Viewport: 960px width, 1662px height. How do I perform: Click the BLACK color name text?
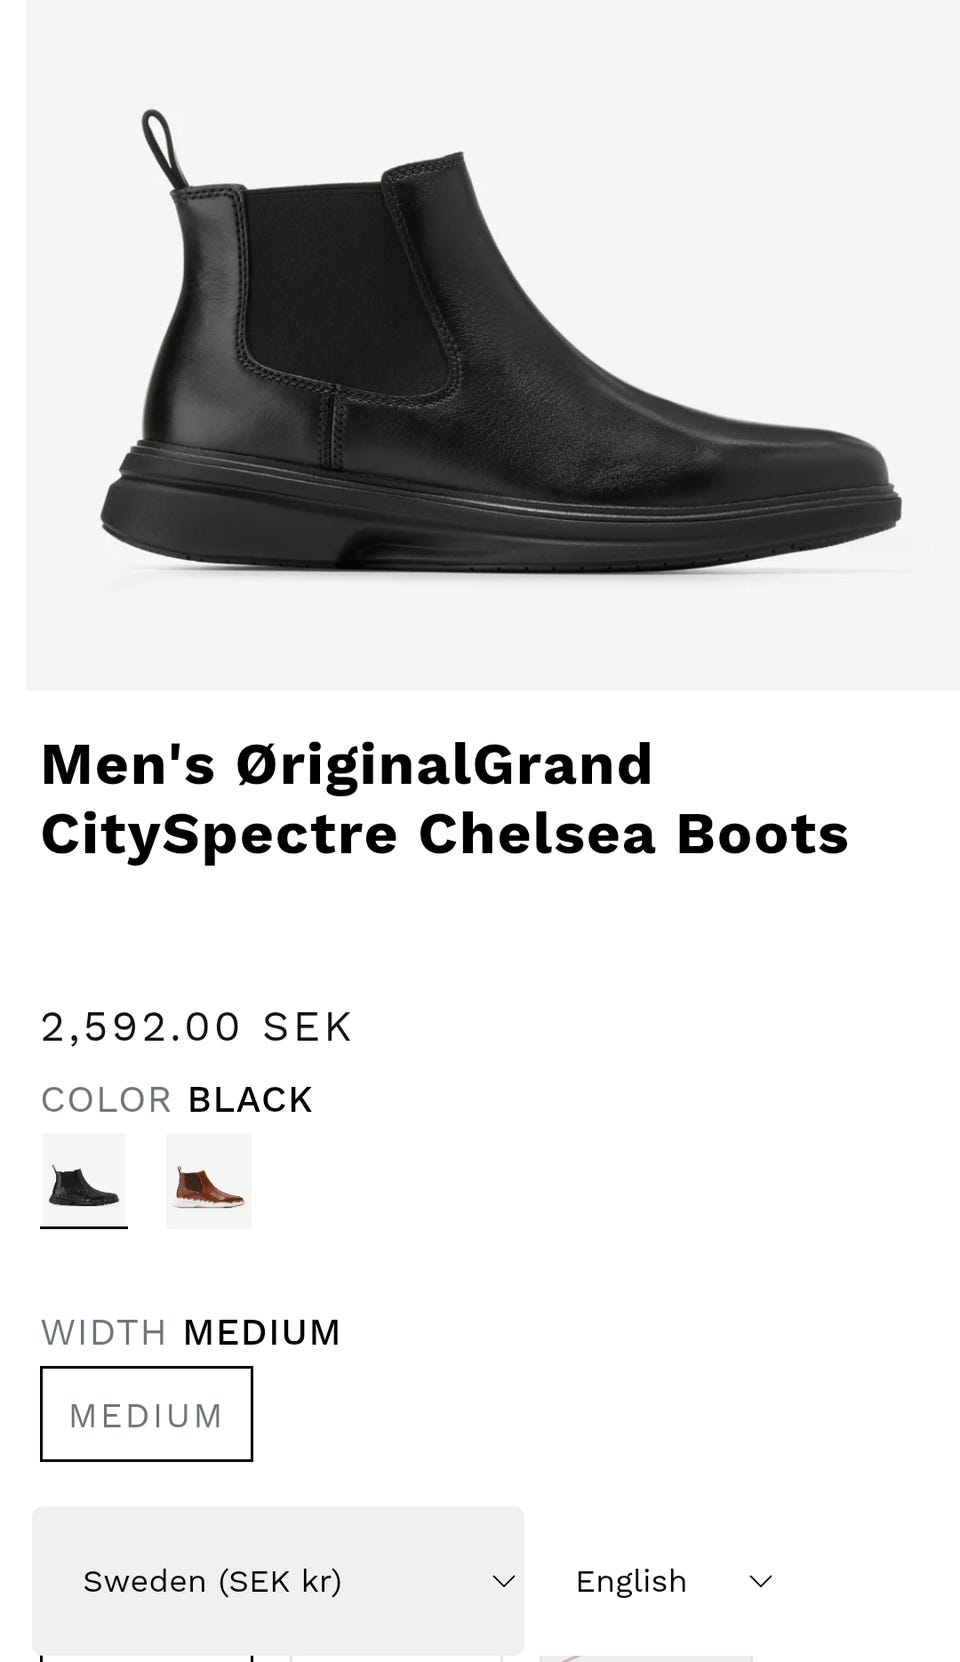[250, 1099]
